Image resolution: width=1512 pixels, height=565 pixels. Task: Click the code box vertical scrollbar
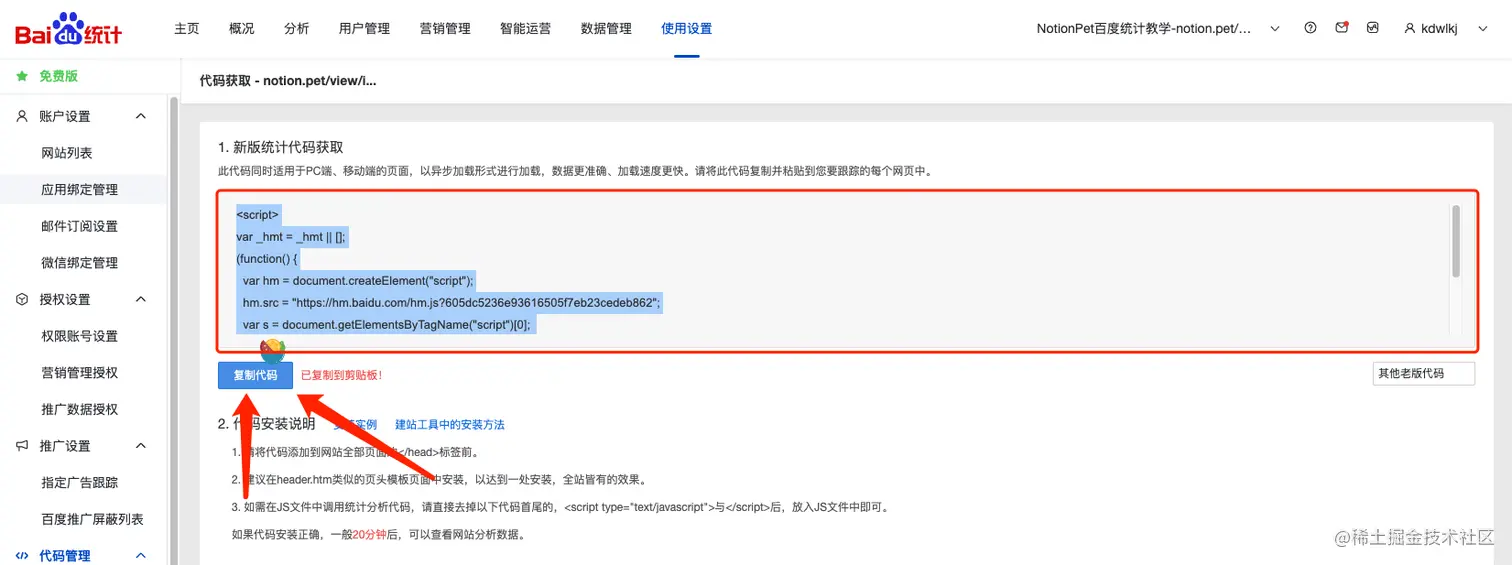pos(1456,241)
